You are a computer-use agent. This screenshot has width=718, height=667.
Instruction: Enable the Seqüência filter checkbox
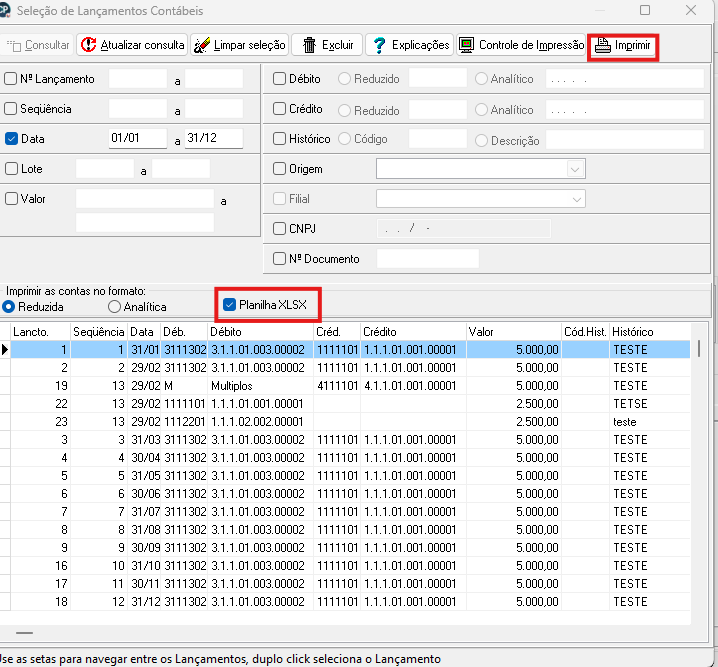[x=11, y=108]
